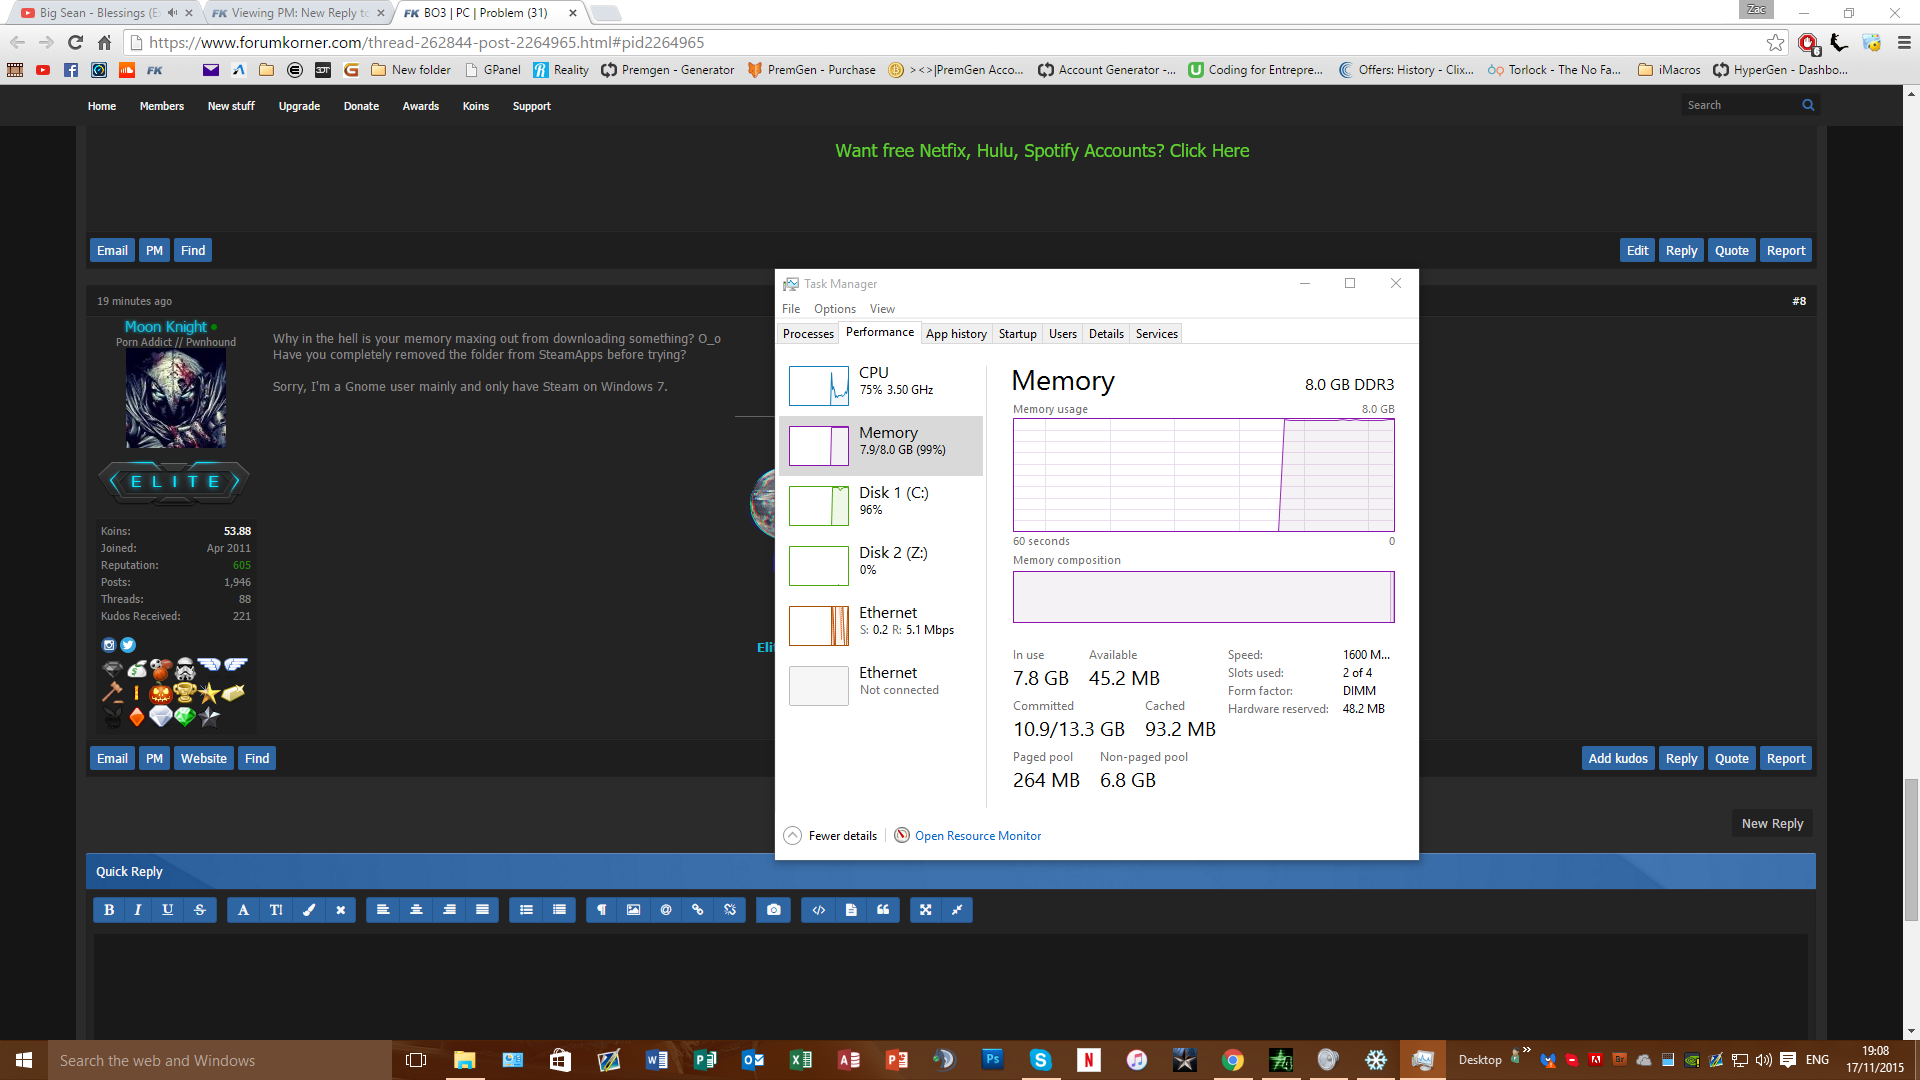Open the Startup tab in Task Manager
Screen dimensions: 1920x1080
tap(1017, 334)
